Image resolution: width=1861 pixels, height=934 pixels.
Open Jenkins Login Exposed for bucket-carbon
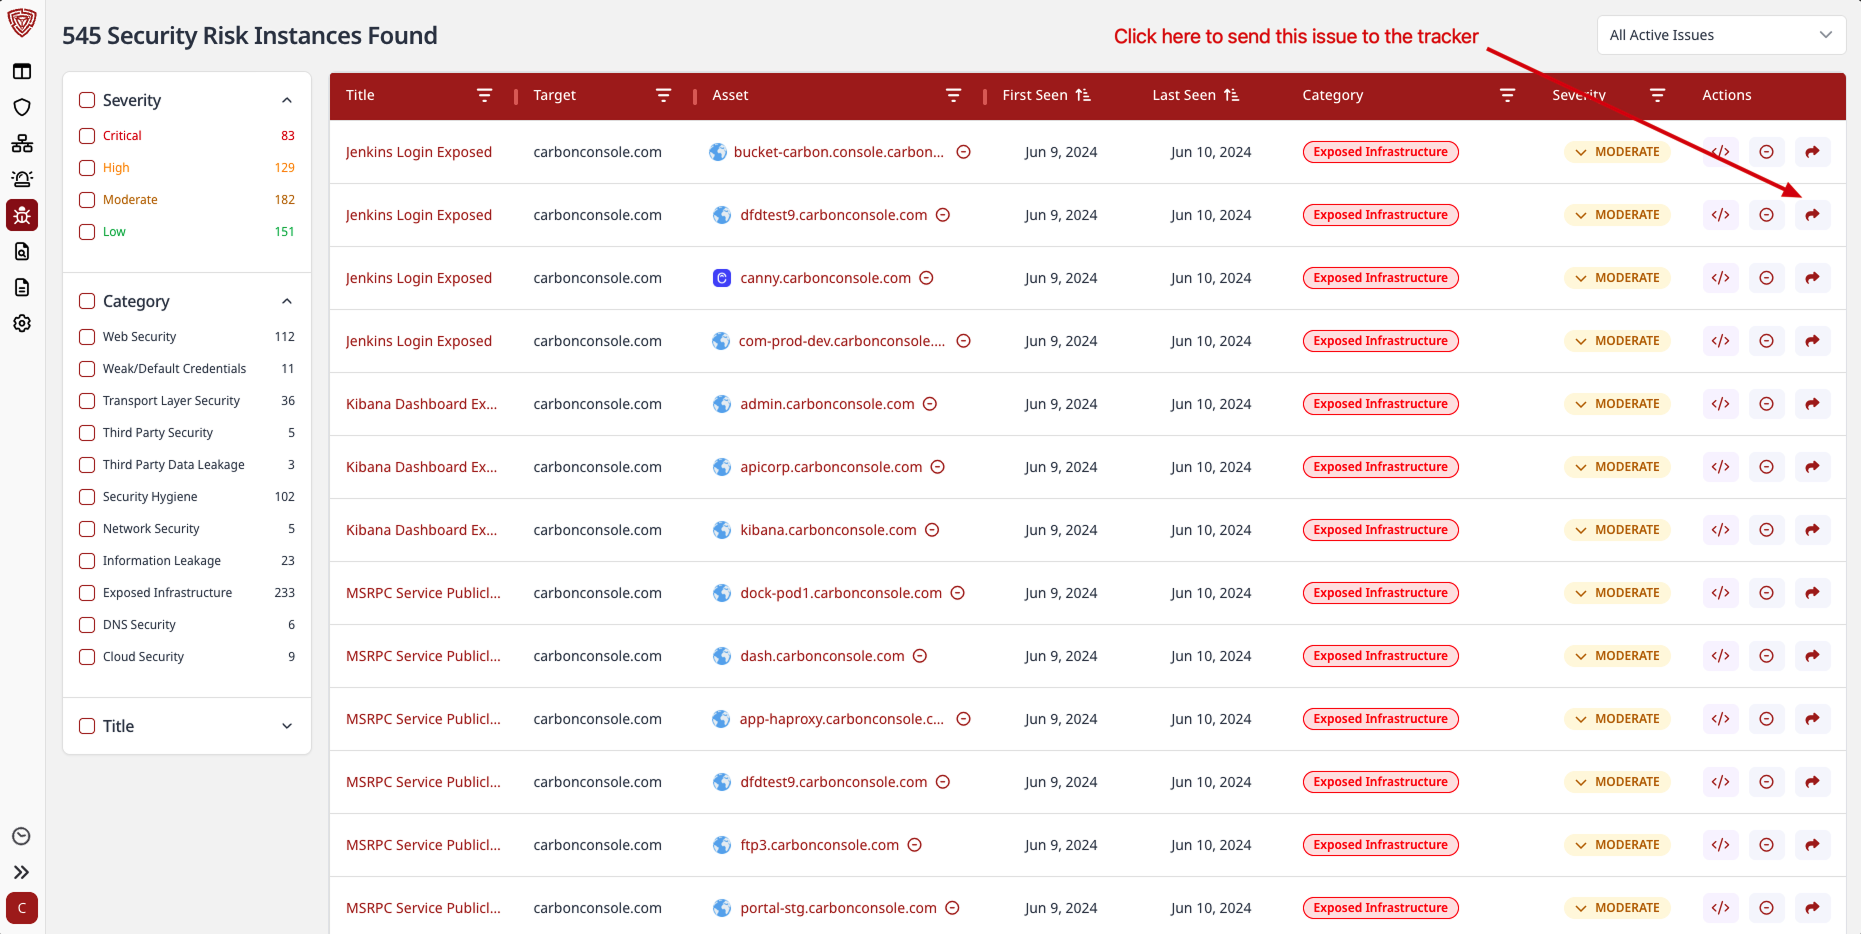pyautogui.click(x=419, y=152)
